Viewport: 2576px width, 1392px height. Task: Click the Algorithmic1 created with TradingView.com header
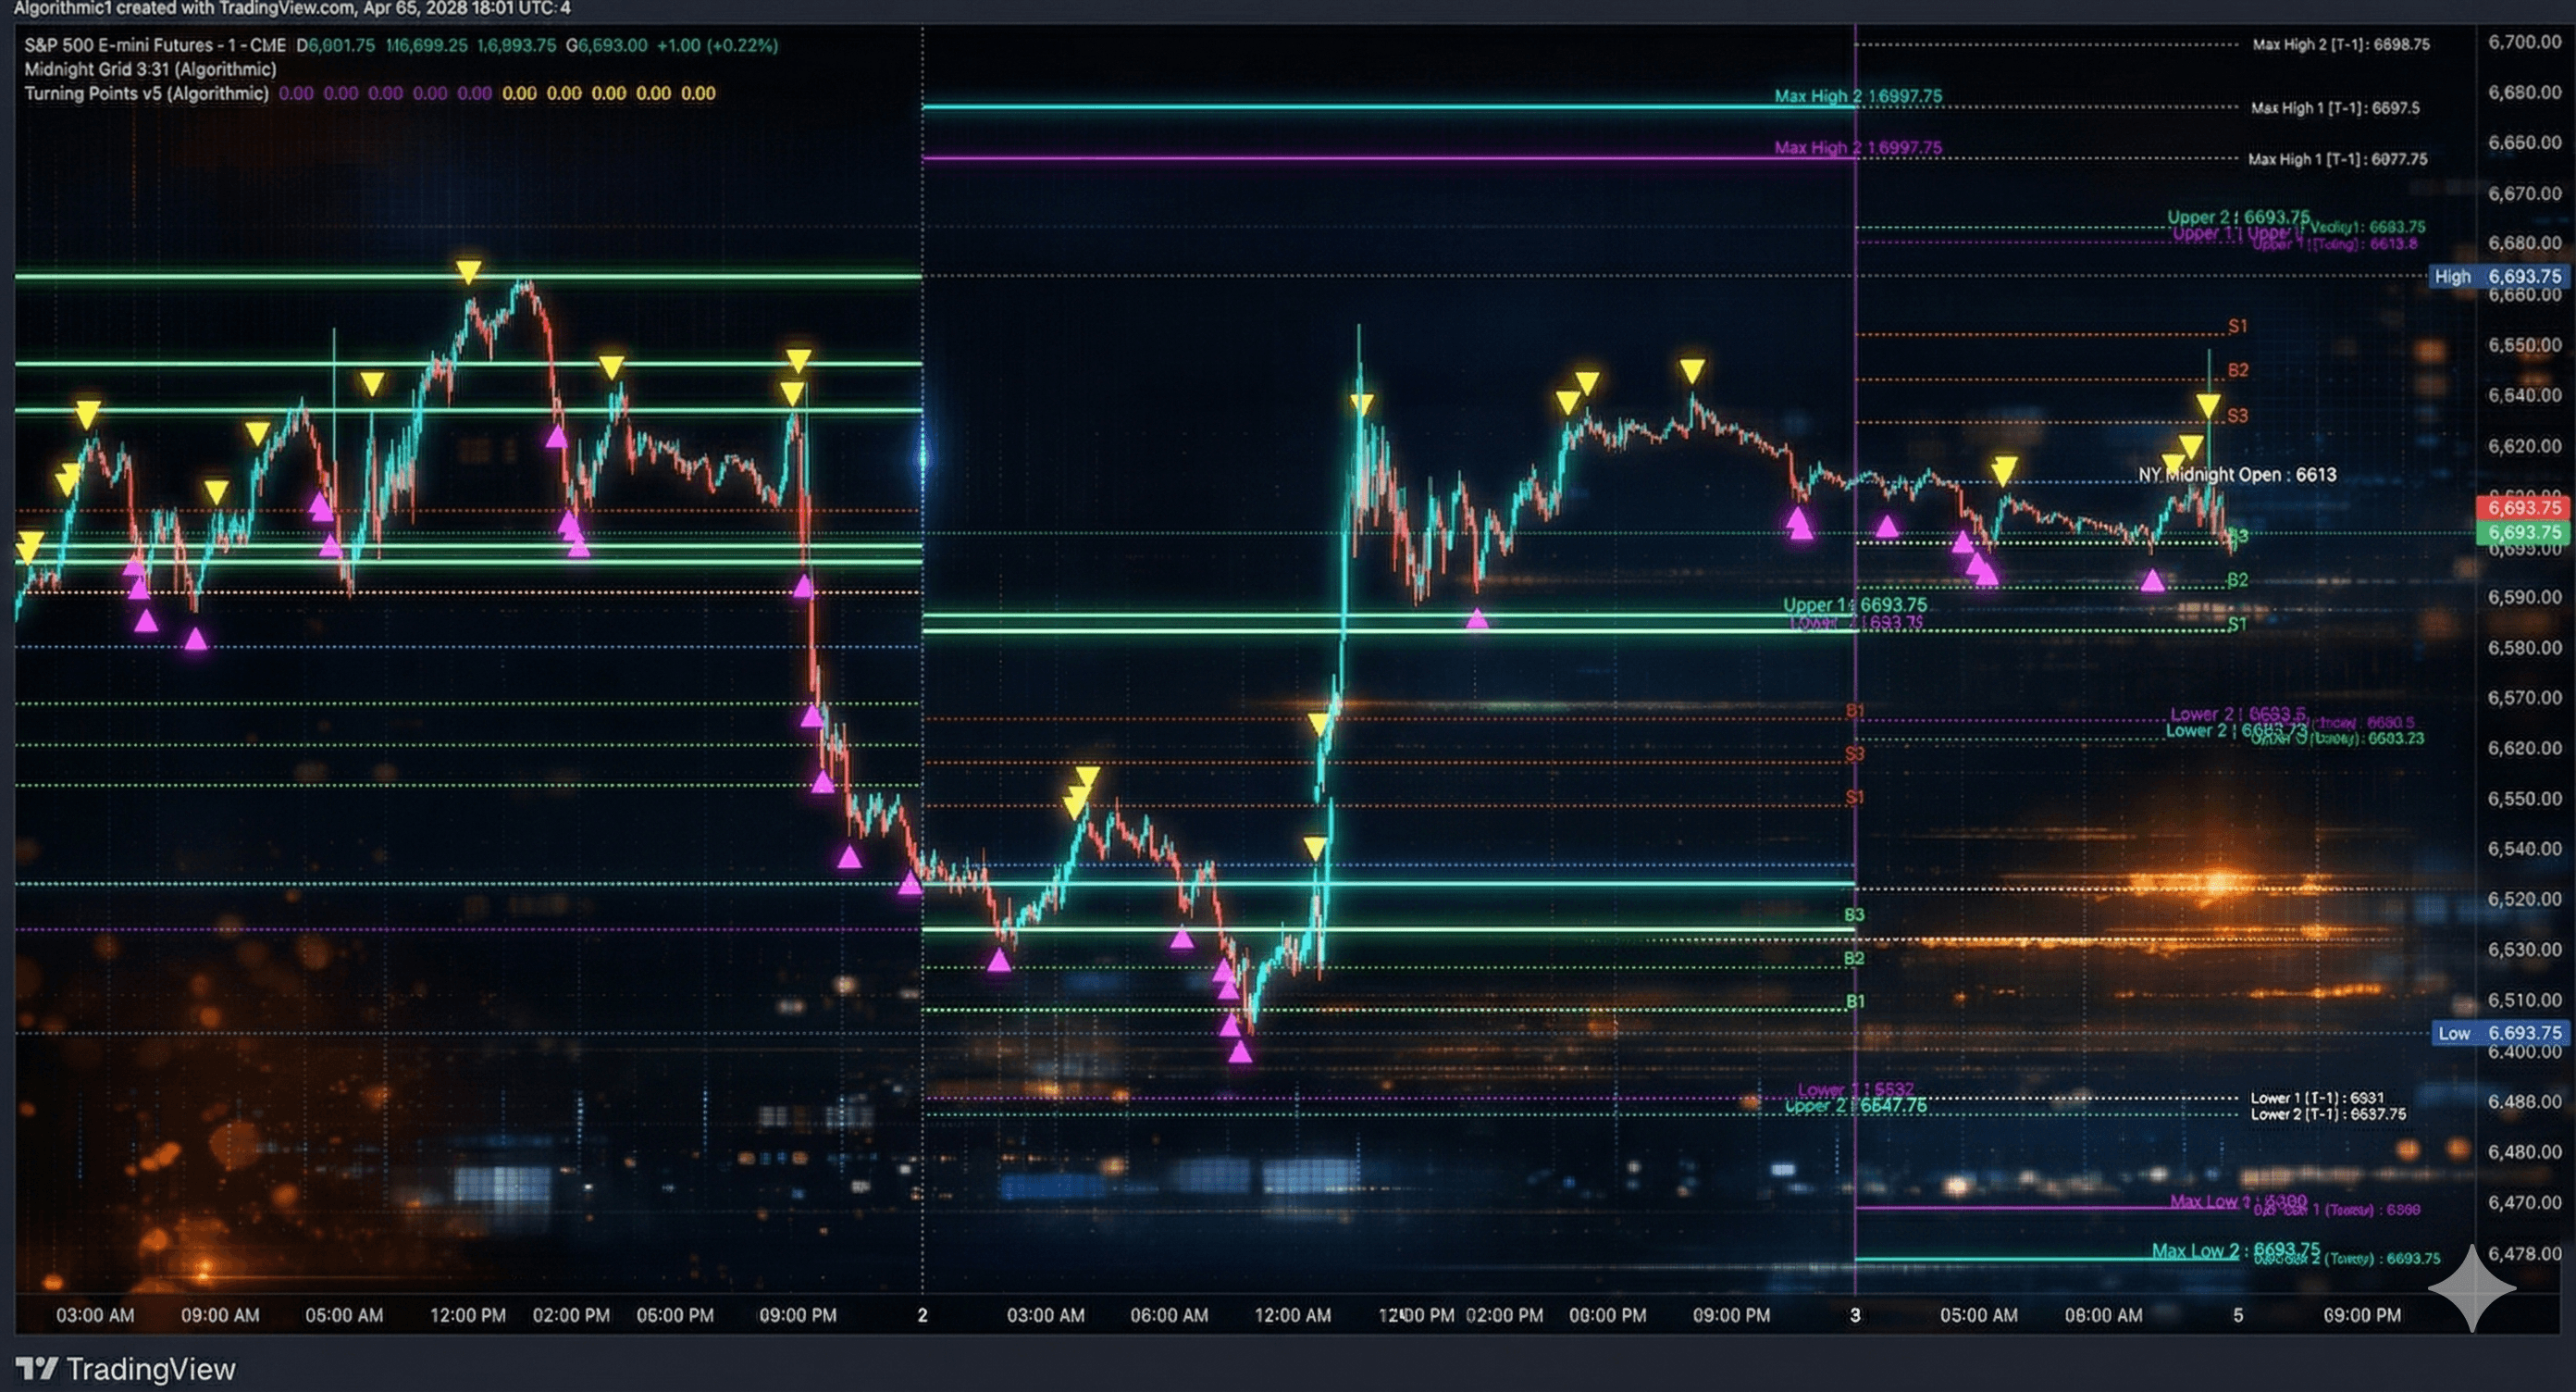point(292,8)
